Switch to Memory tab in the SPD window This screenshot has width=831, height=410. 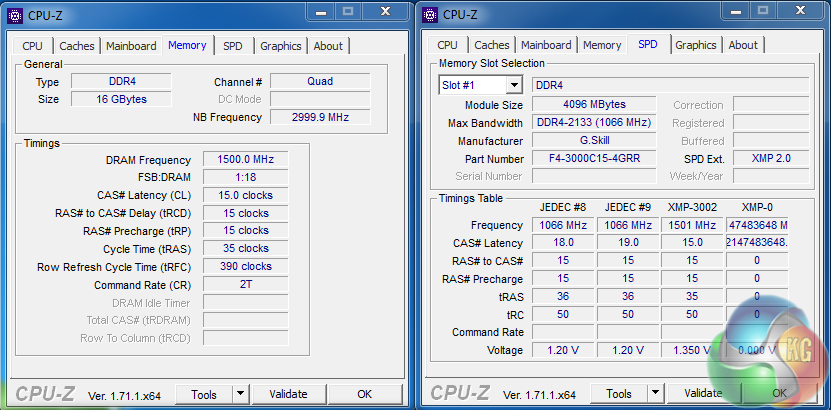(x=602, y=45)
